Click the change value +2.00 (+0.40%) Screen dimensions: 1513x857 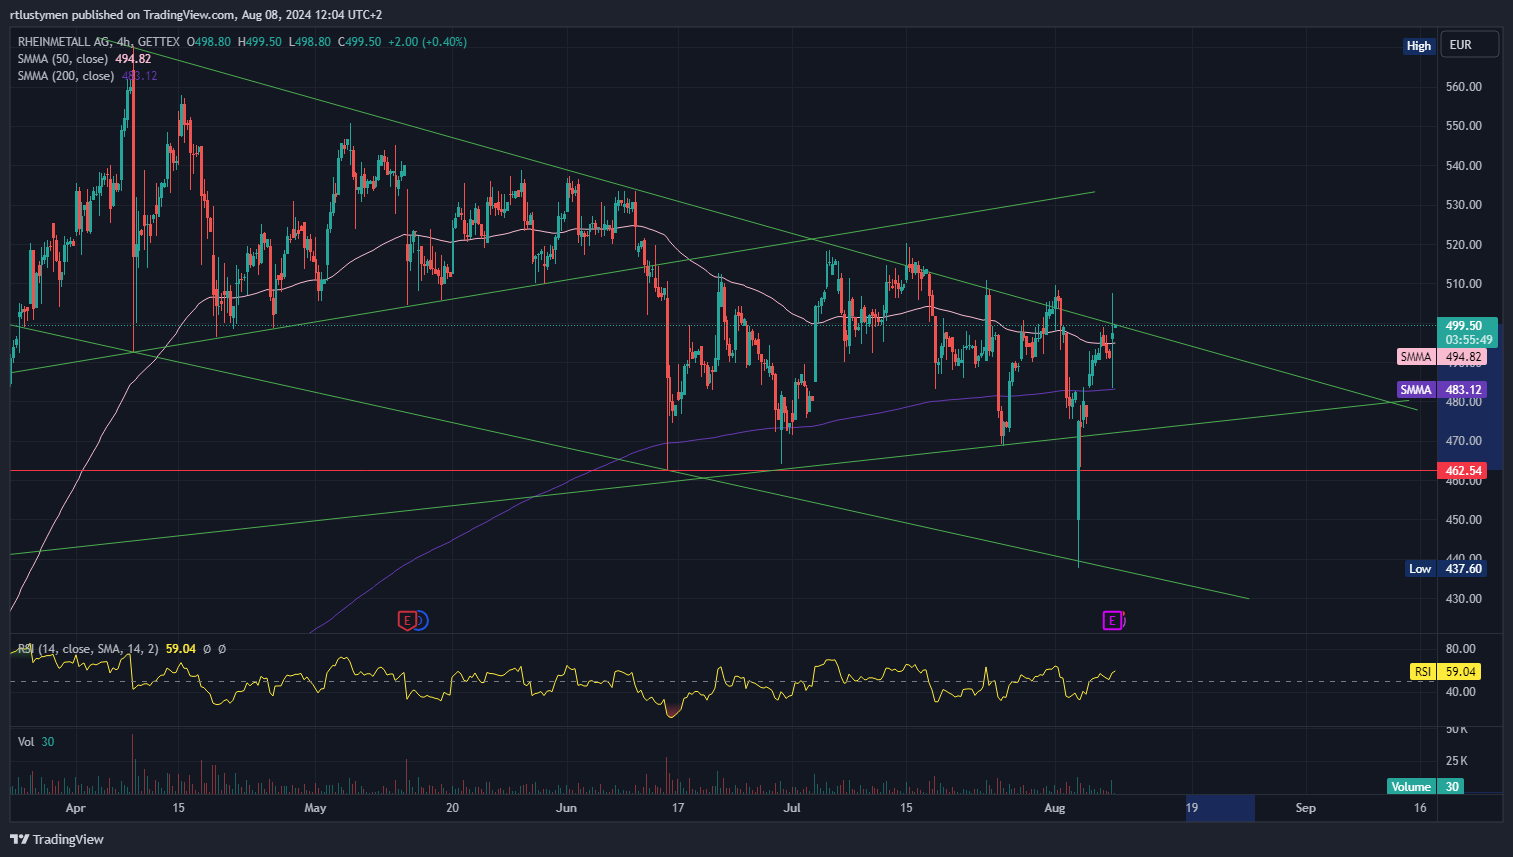point(427,42)
